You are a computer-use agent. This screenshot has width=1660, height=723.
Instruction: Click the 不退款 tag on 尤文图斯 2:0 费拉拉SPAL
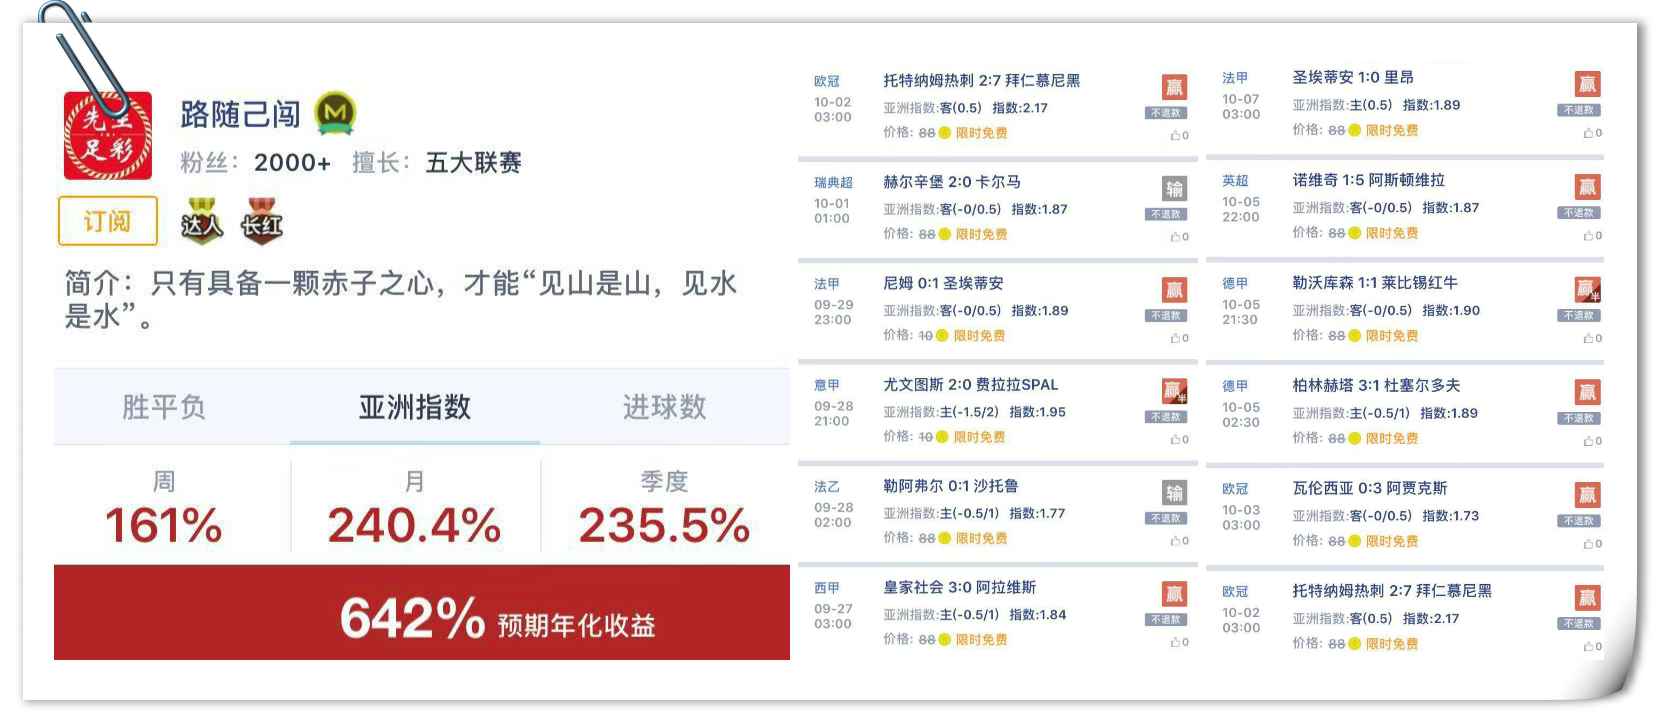coord(1166,417)
